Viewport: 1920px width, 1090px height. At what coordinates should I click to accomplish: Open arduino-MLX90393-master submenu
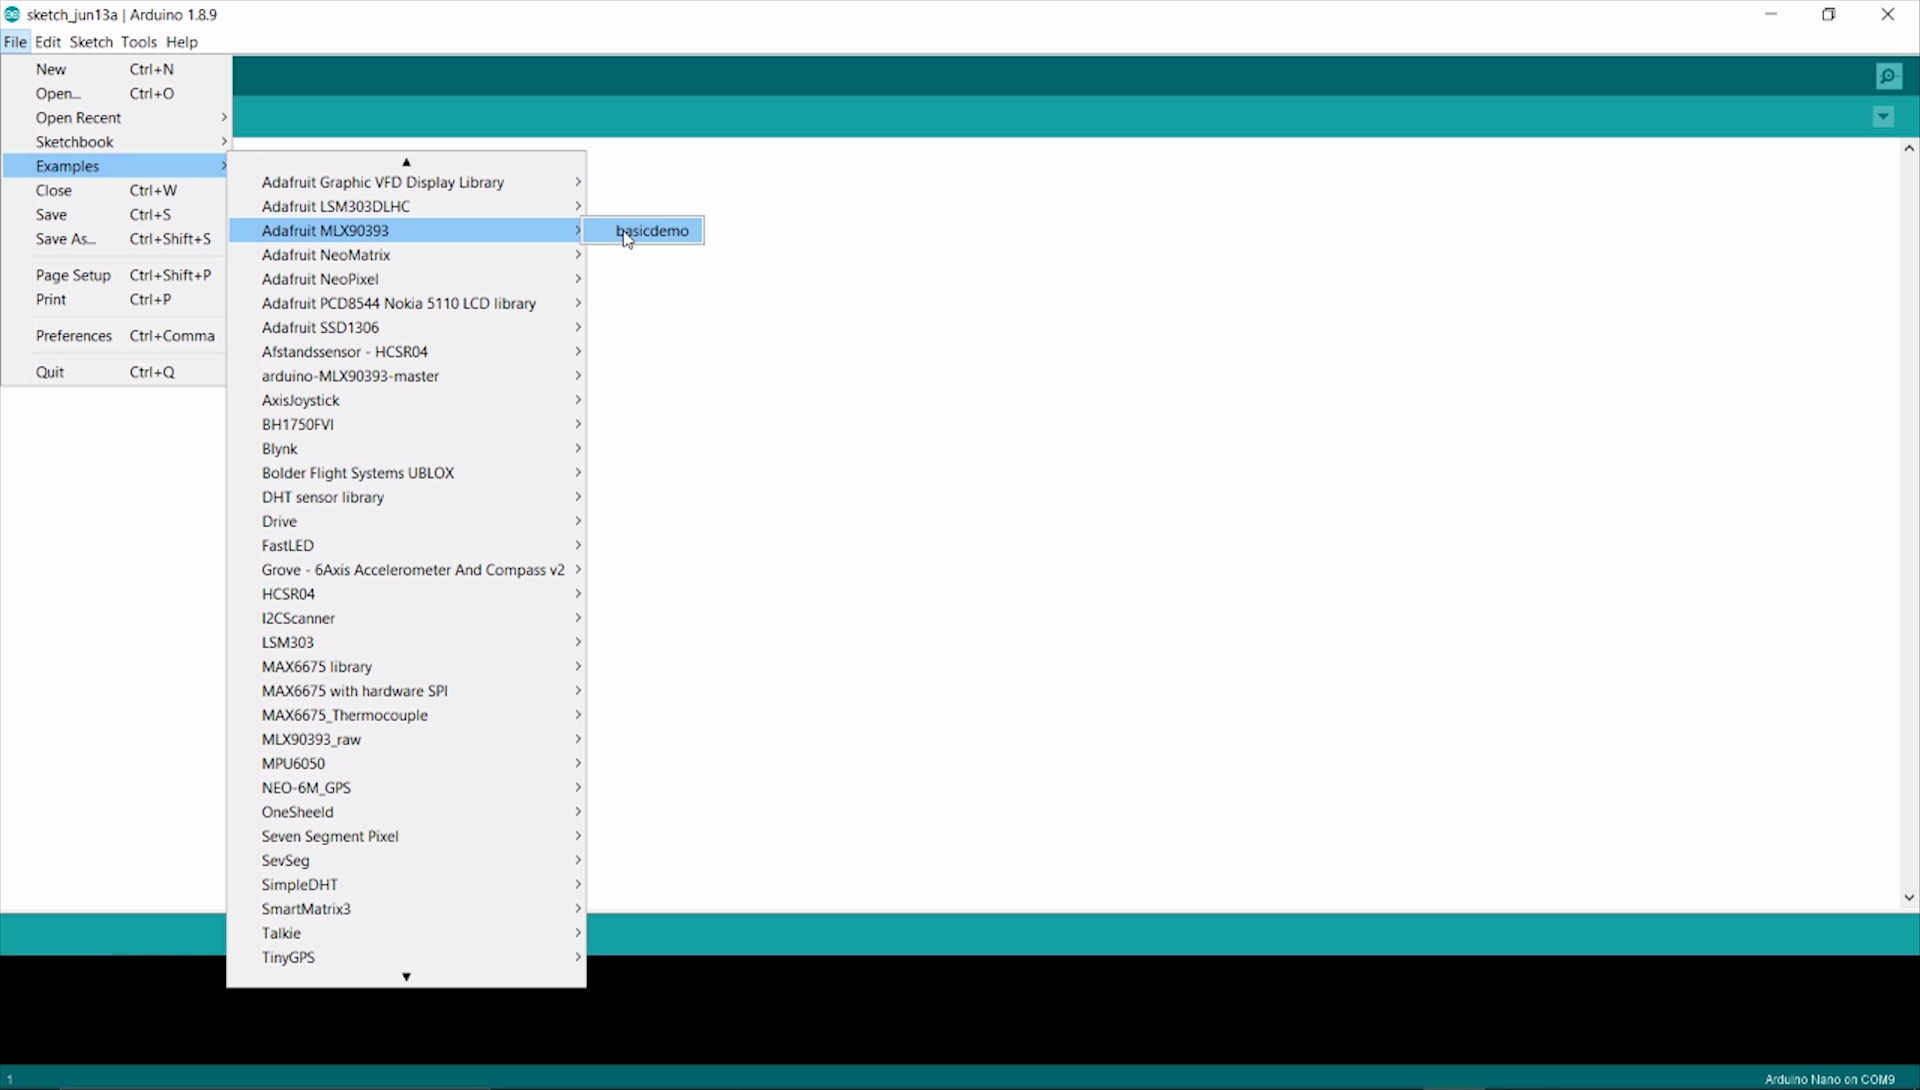pos(407,376)
